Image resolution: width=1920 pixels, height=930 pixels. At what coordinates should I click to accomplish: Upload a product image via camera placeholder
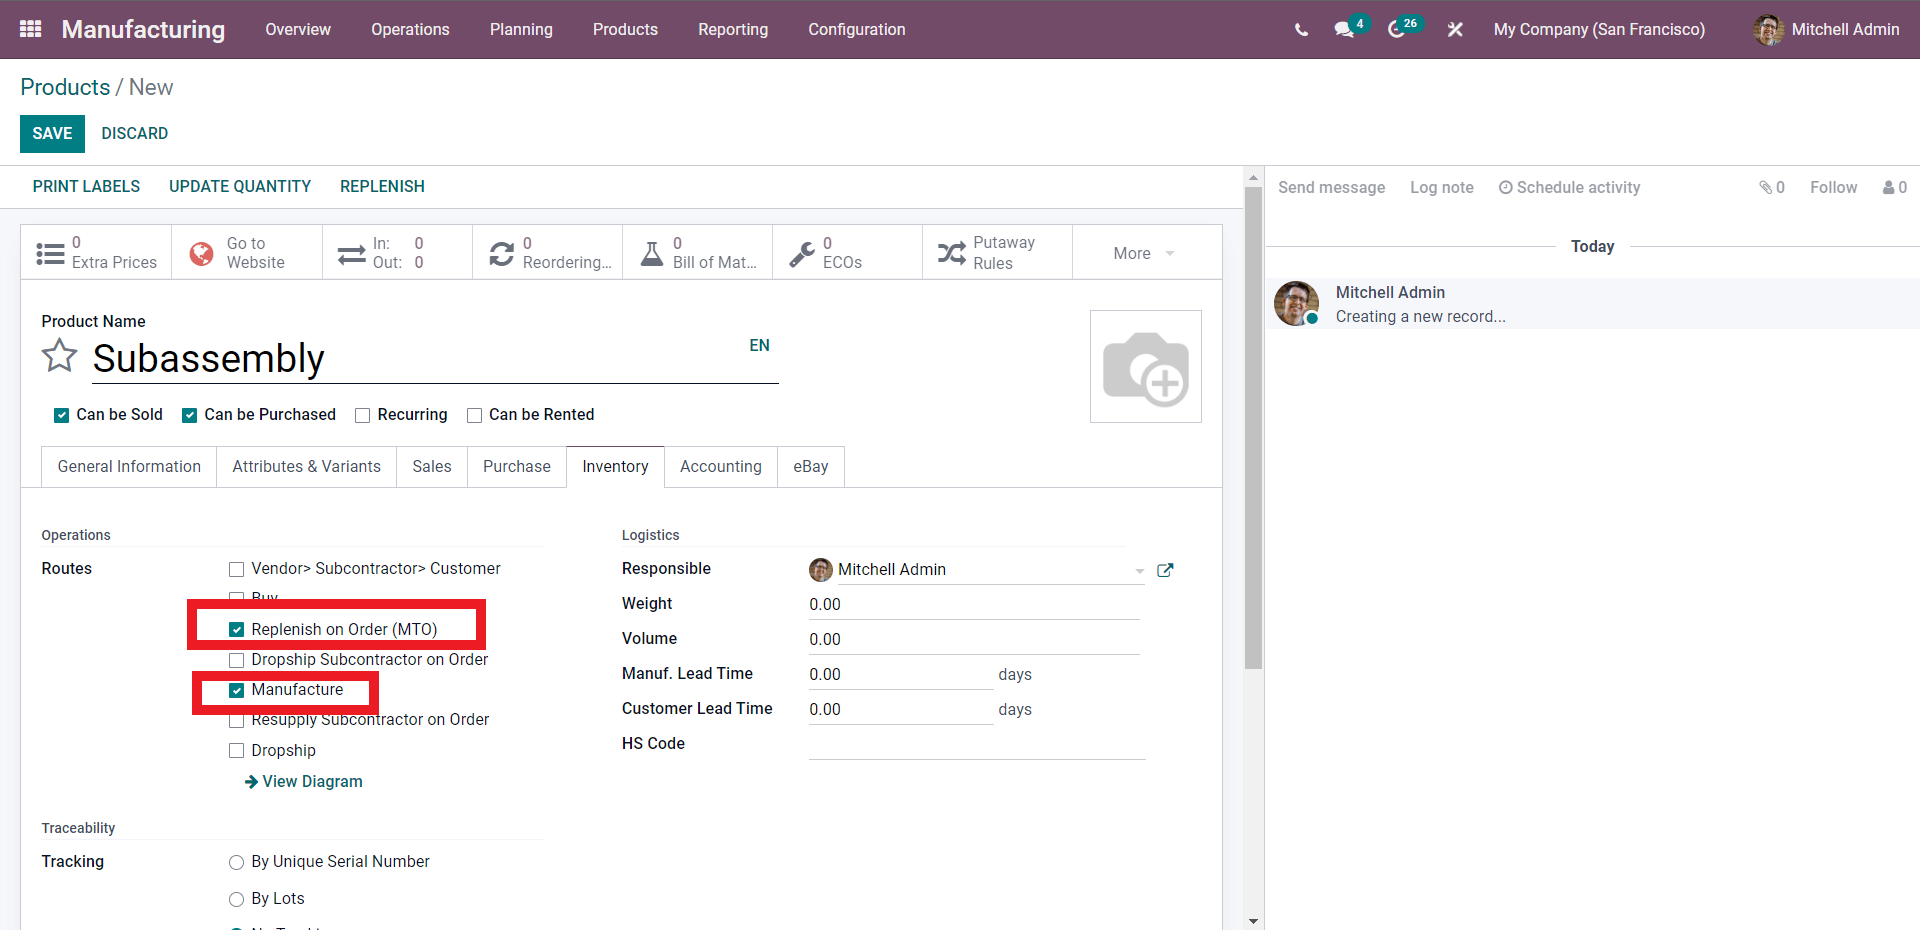coord(1145,367)
